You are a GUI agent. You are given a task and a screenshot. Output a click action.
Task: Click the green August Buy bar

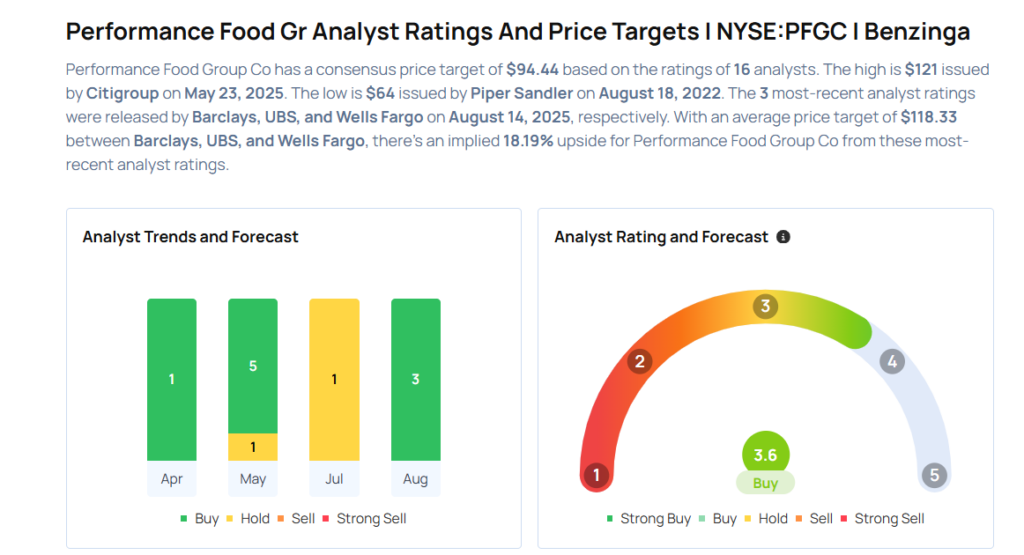coord(415,379)
